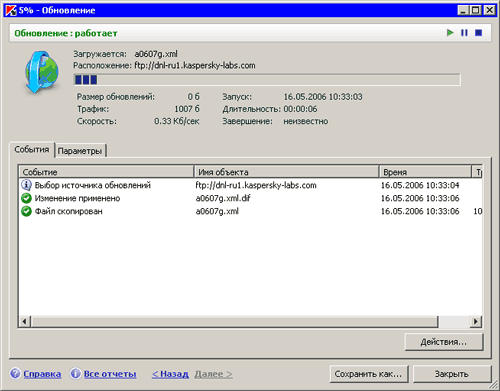
Task: Click the 16.05.2006 10:33:04 time cell
Action: [420, 185]
